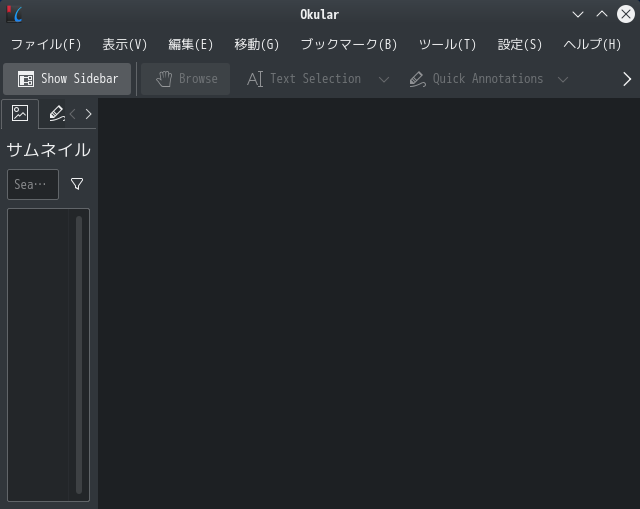Show hidden toolbar items via overflow chevron

[x=627, y=79]
